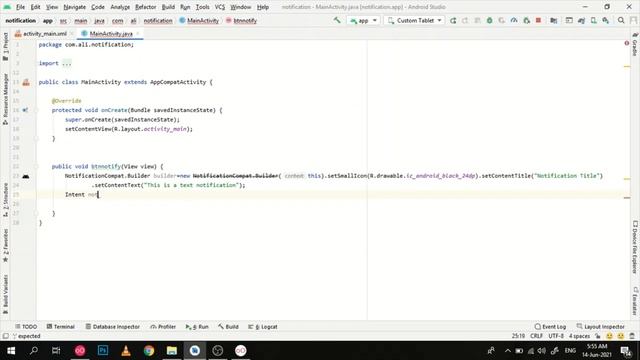Click the 25:19 cursor position in status bar

(x=518, y=336)
